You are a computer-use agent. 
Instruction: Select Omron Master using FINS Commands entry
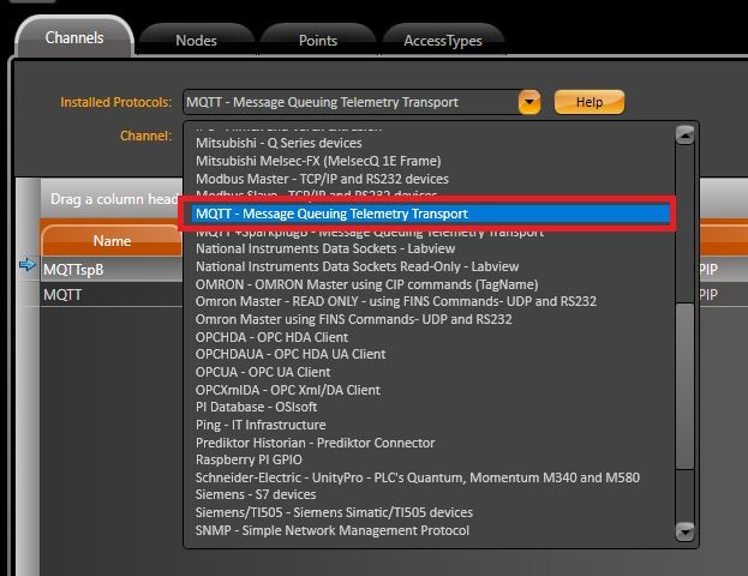(353, 319)
